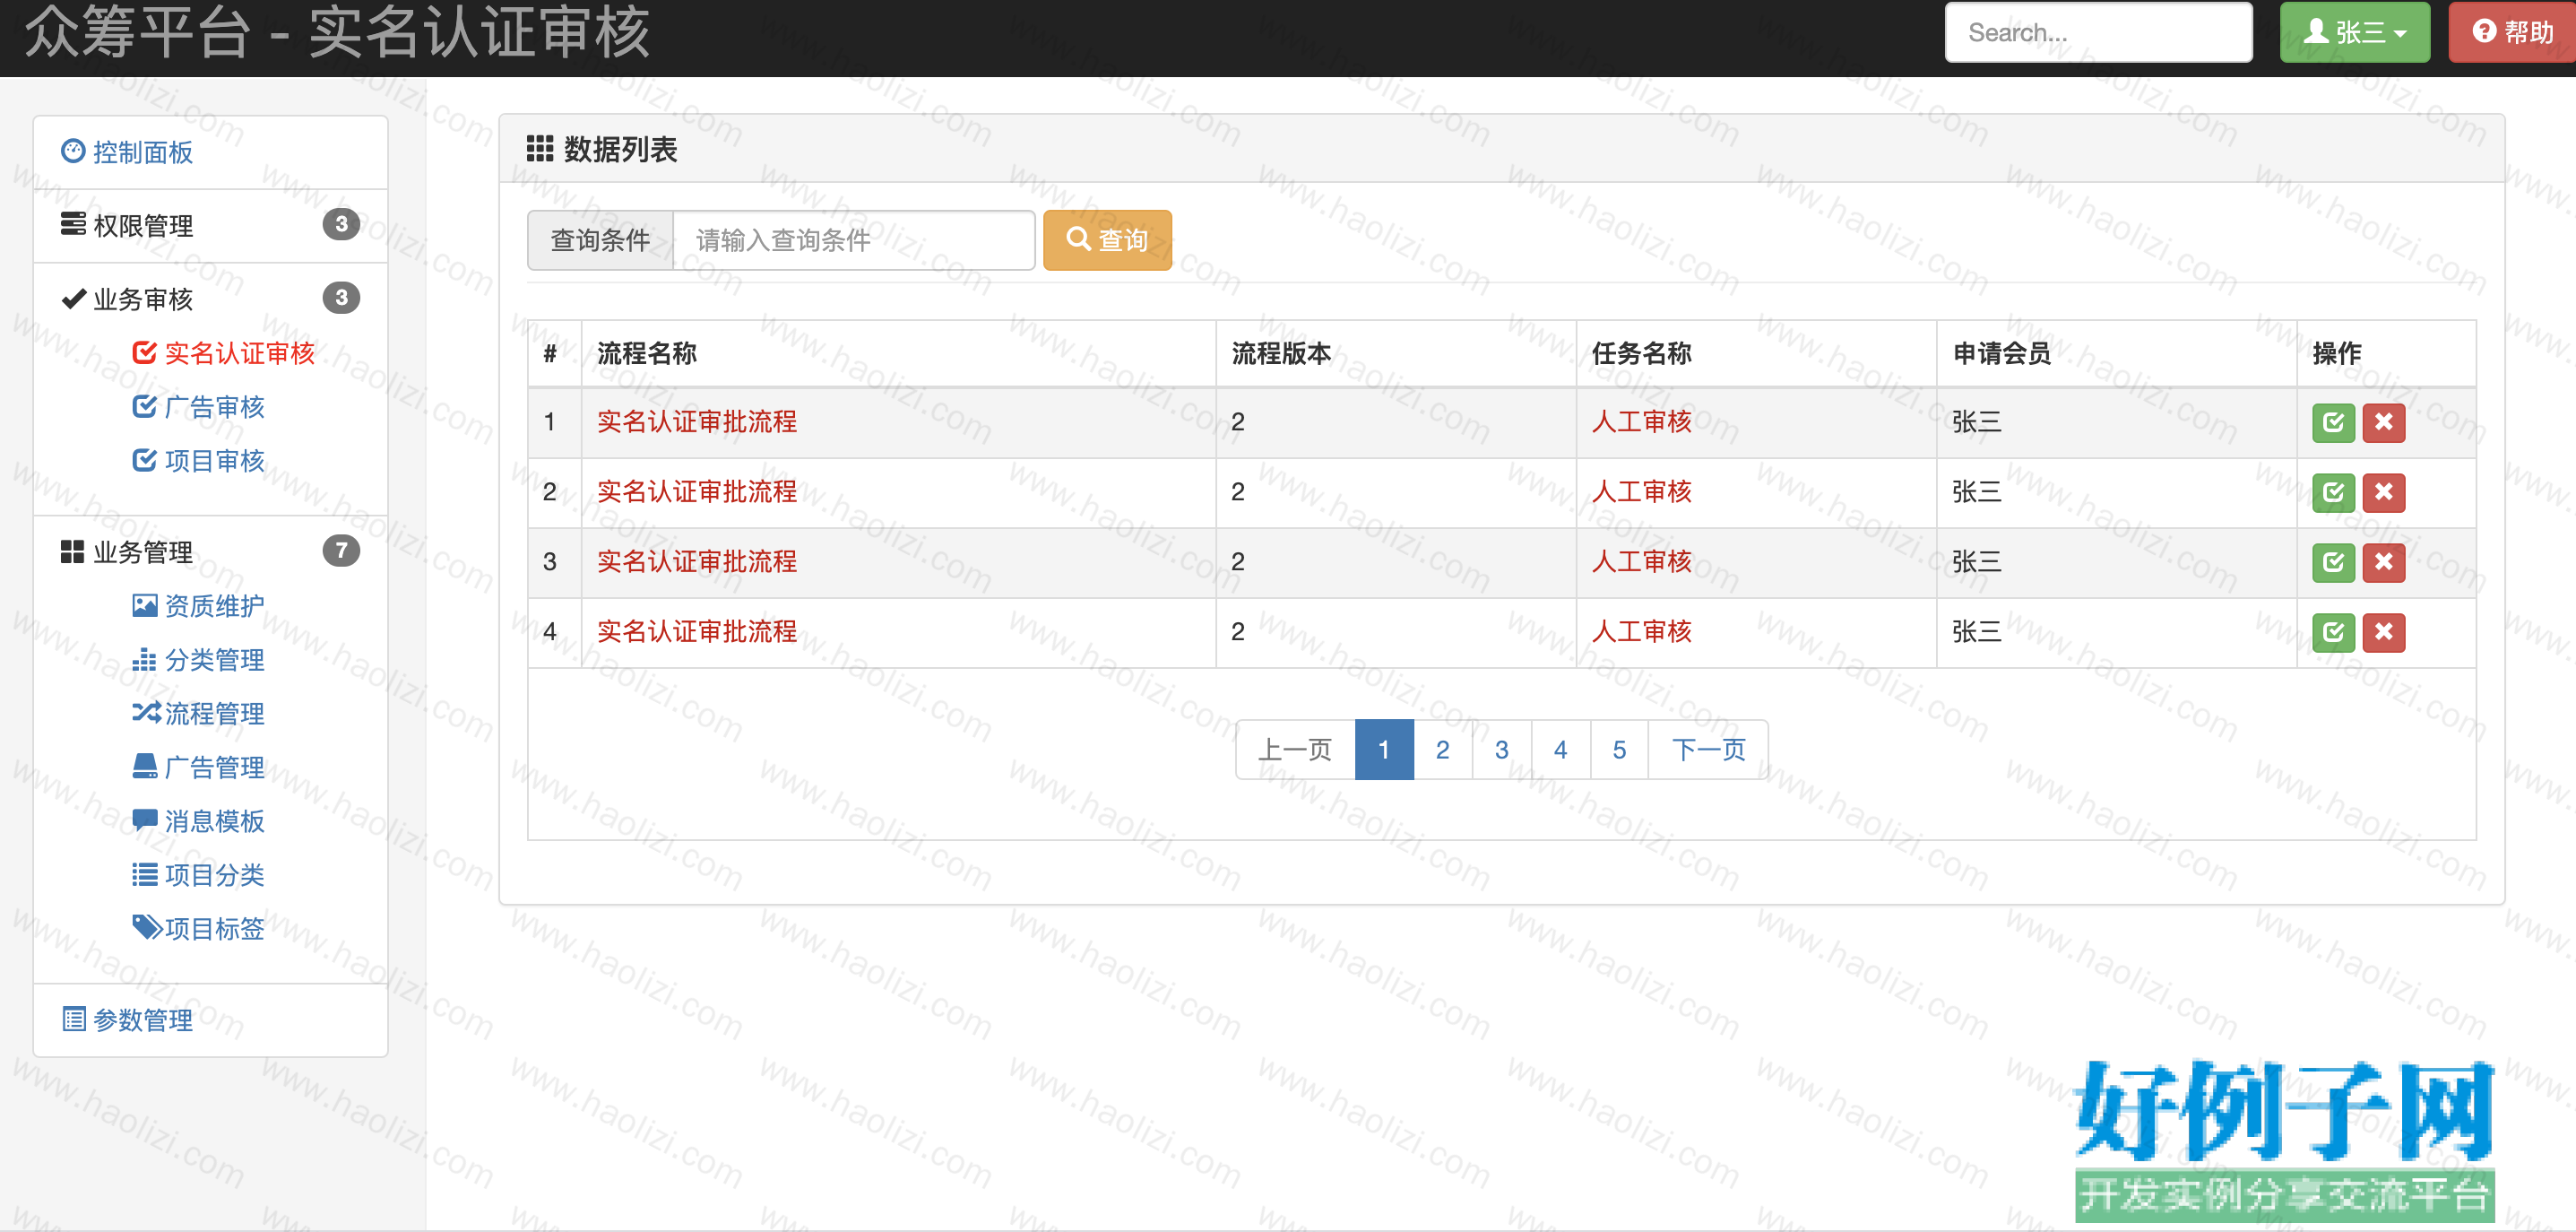Reject row 3 with red X icon

[2383, 562]
